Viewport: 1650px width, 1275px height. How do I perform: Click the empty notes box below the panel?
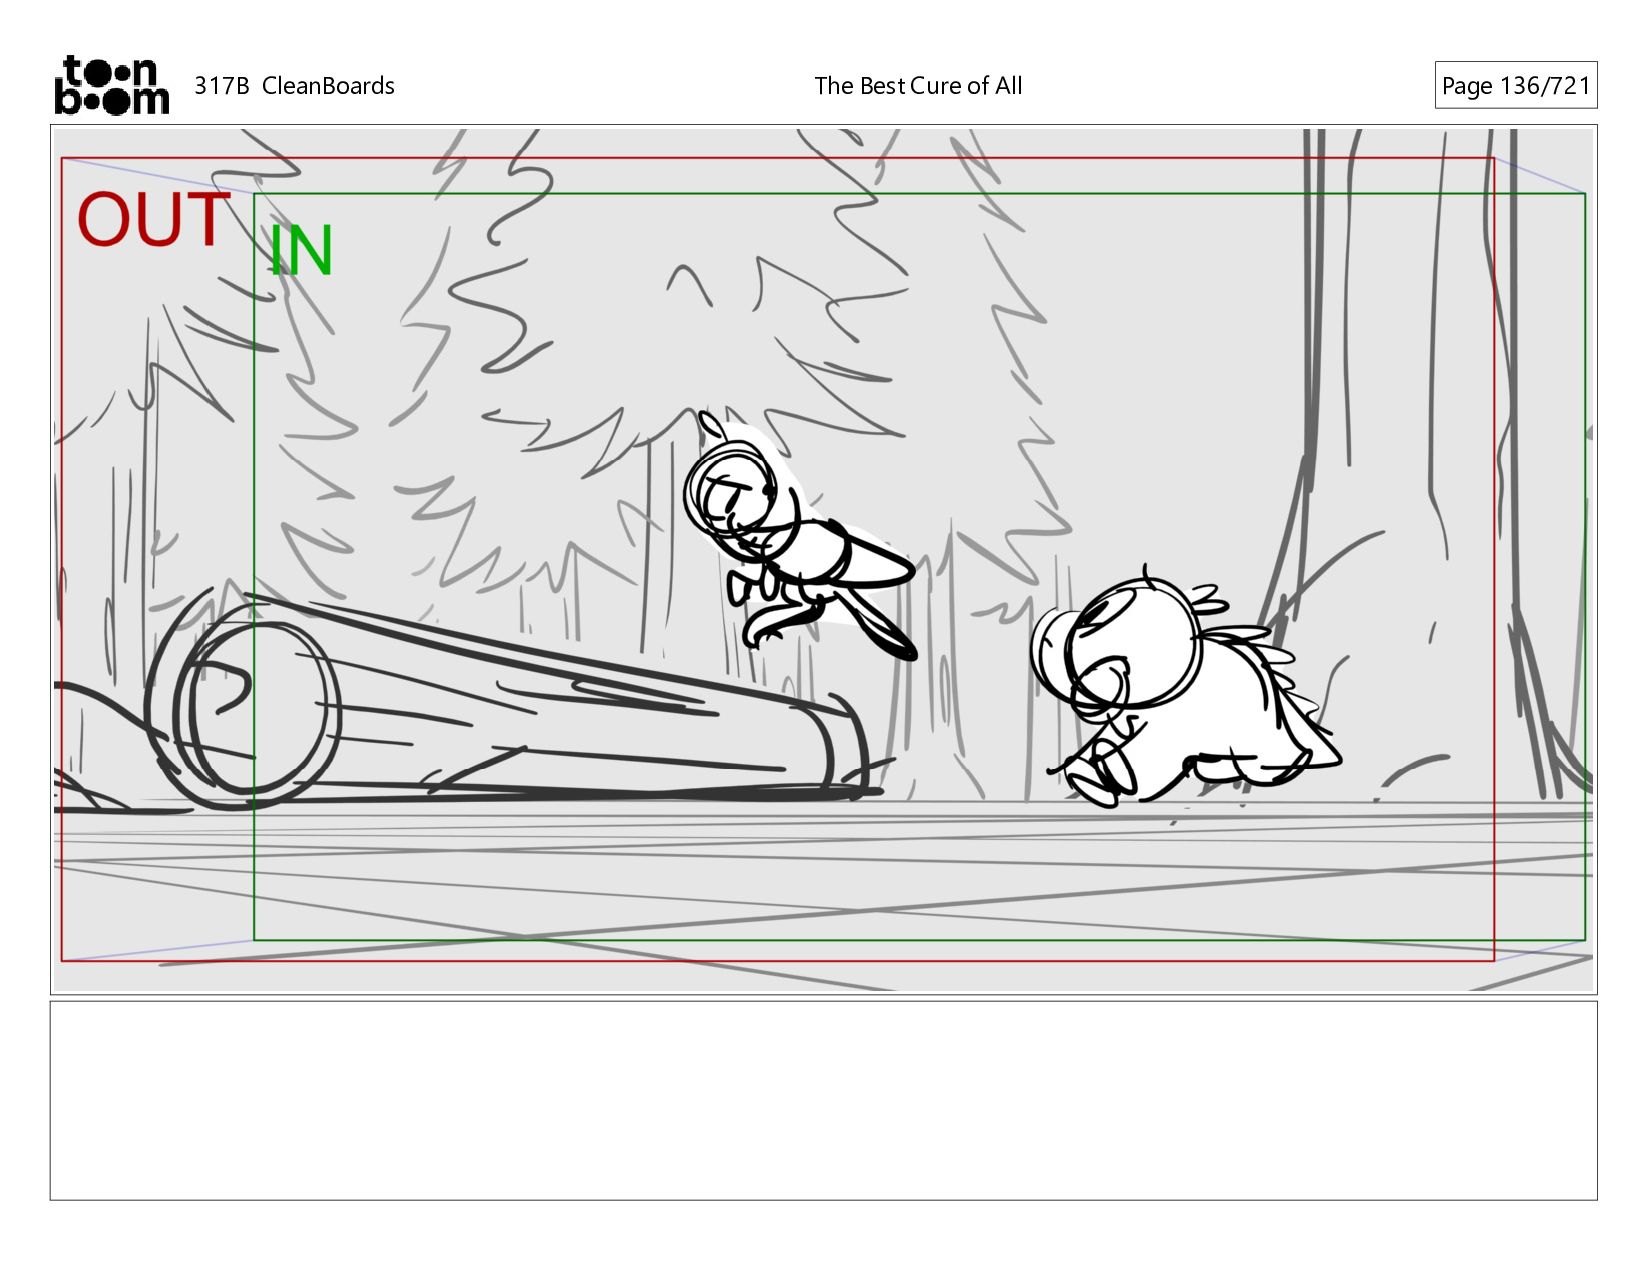[x=823, y=1100]
